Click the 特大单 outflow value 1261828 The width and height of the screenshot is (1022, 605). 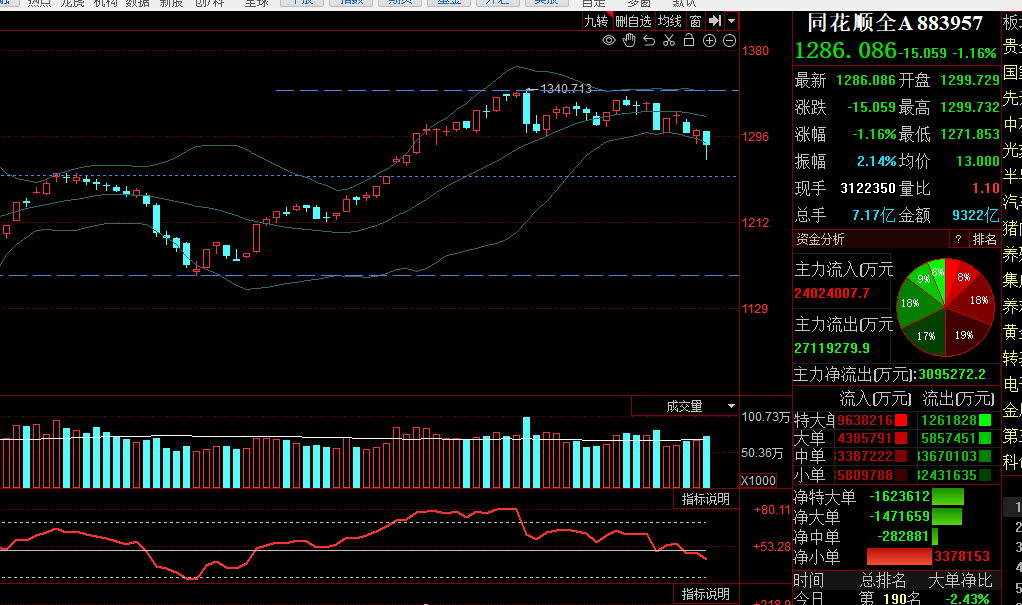(x=949, y=421)
